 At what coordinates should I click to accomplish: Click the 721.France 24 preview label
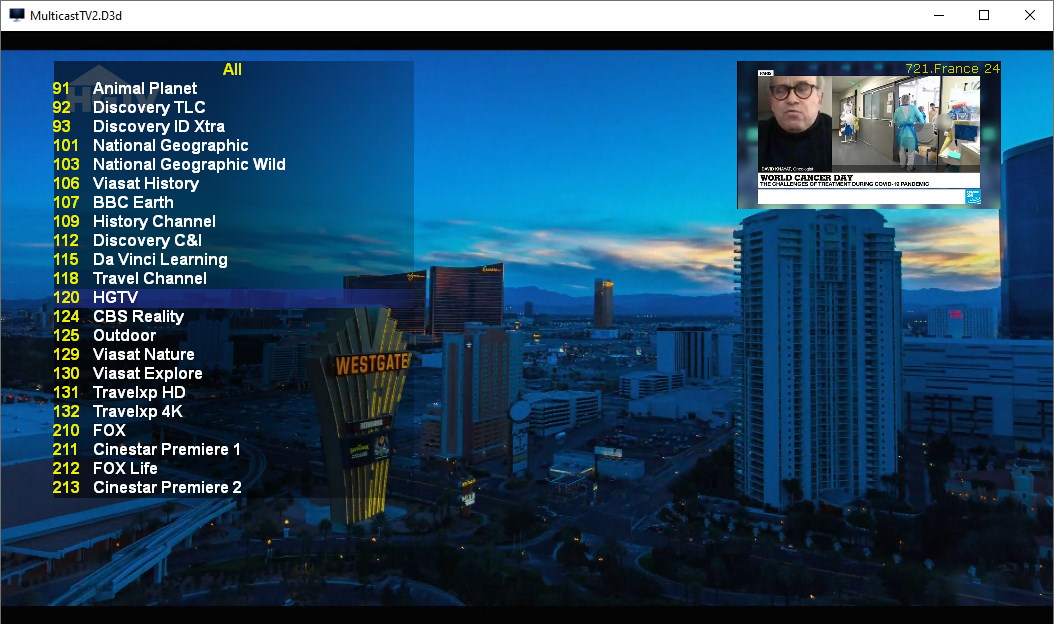(952, 69)
